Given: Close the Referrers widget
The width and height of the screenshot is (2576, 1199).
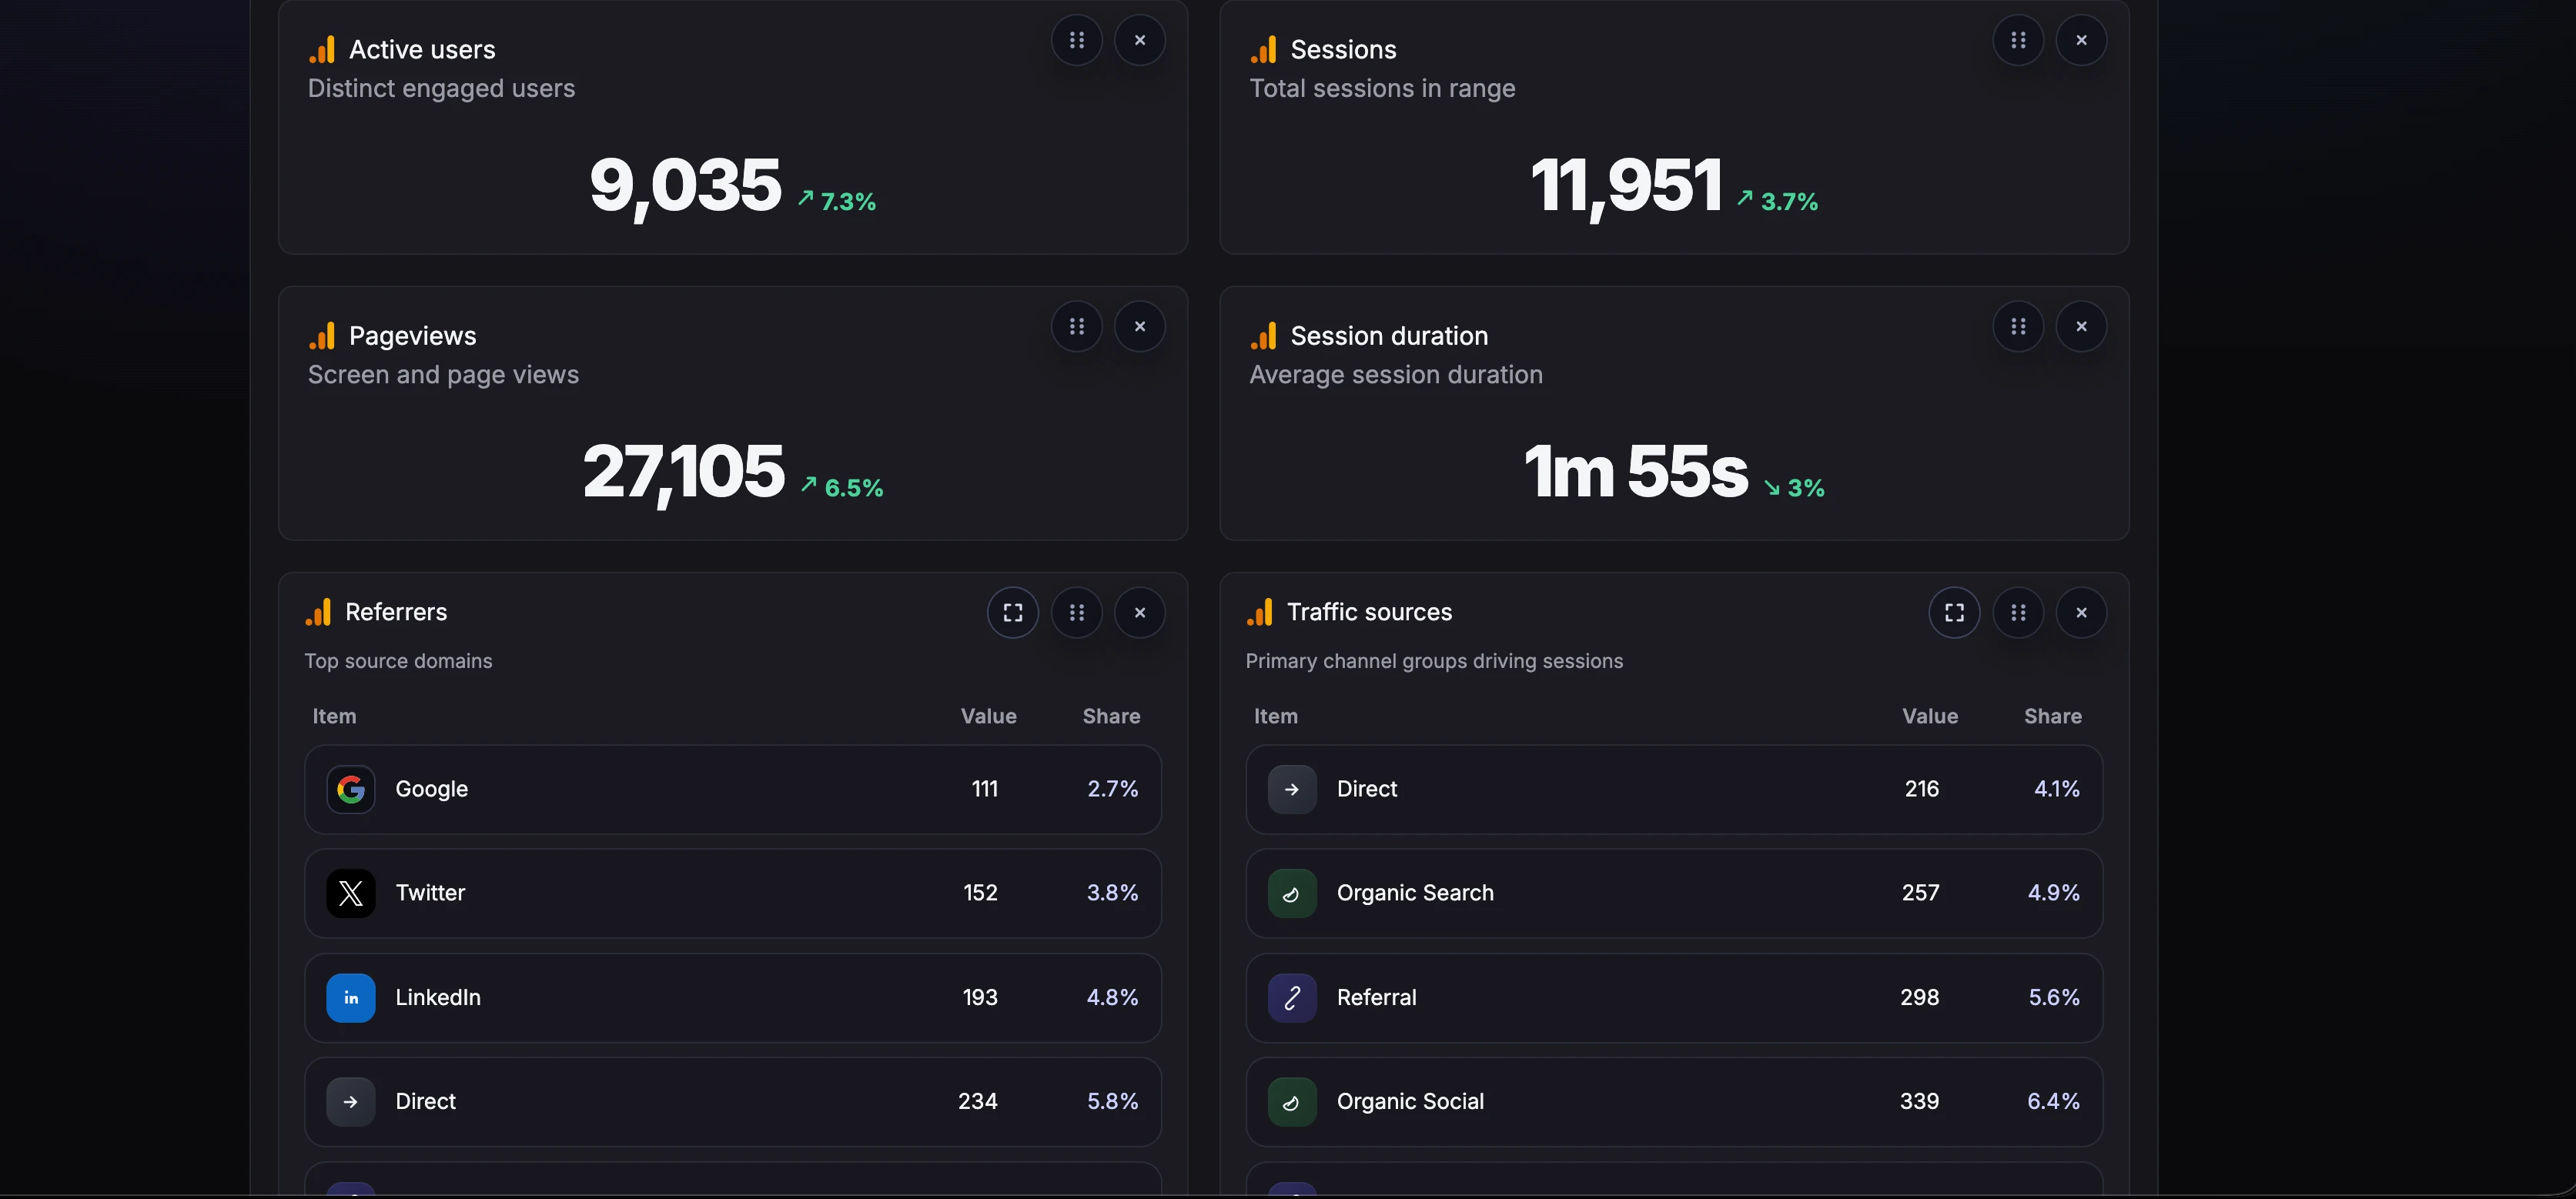Looking at the screenshot, I should coord(1139,612).
